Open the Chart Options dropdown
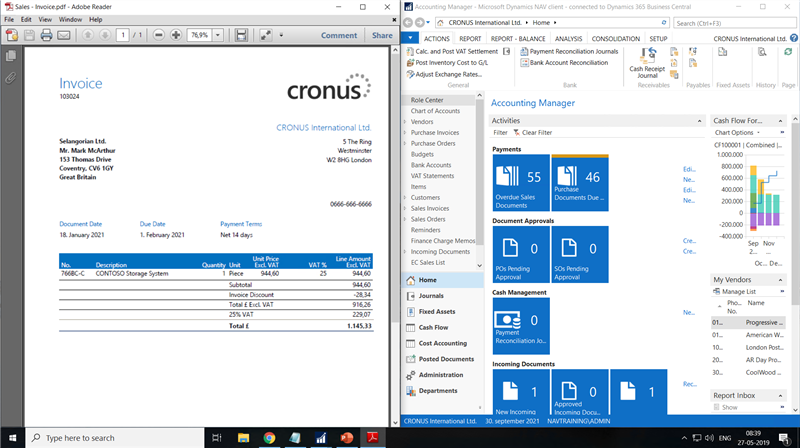This screenshot has width=800, height=448. click(x=737, y=133)
